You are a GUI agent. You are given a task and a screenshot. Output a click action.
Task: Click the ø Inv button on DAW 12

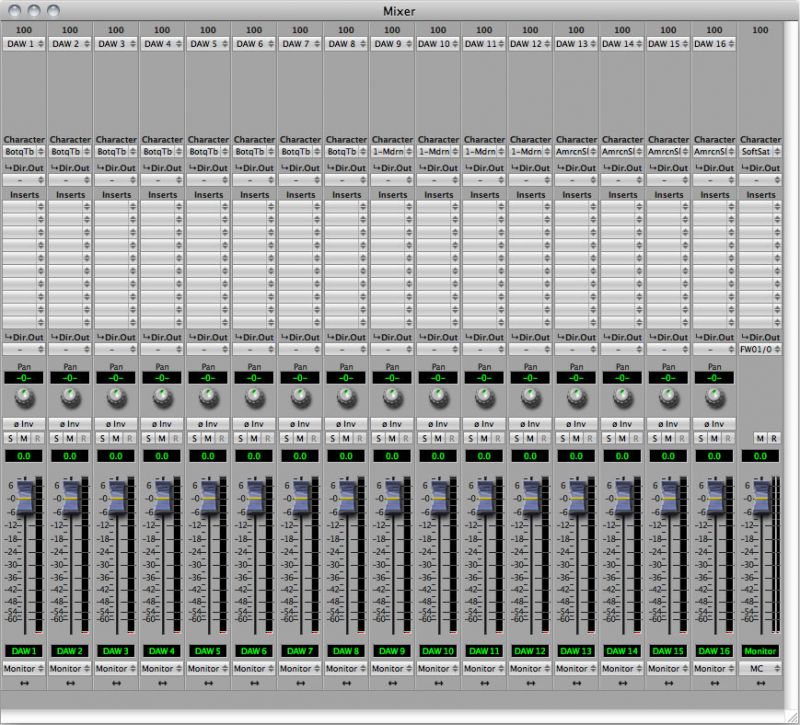(x=531, y=424)
